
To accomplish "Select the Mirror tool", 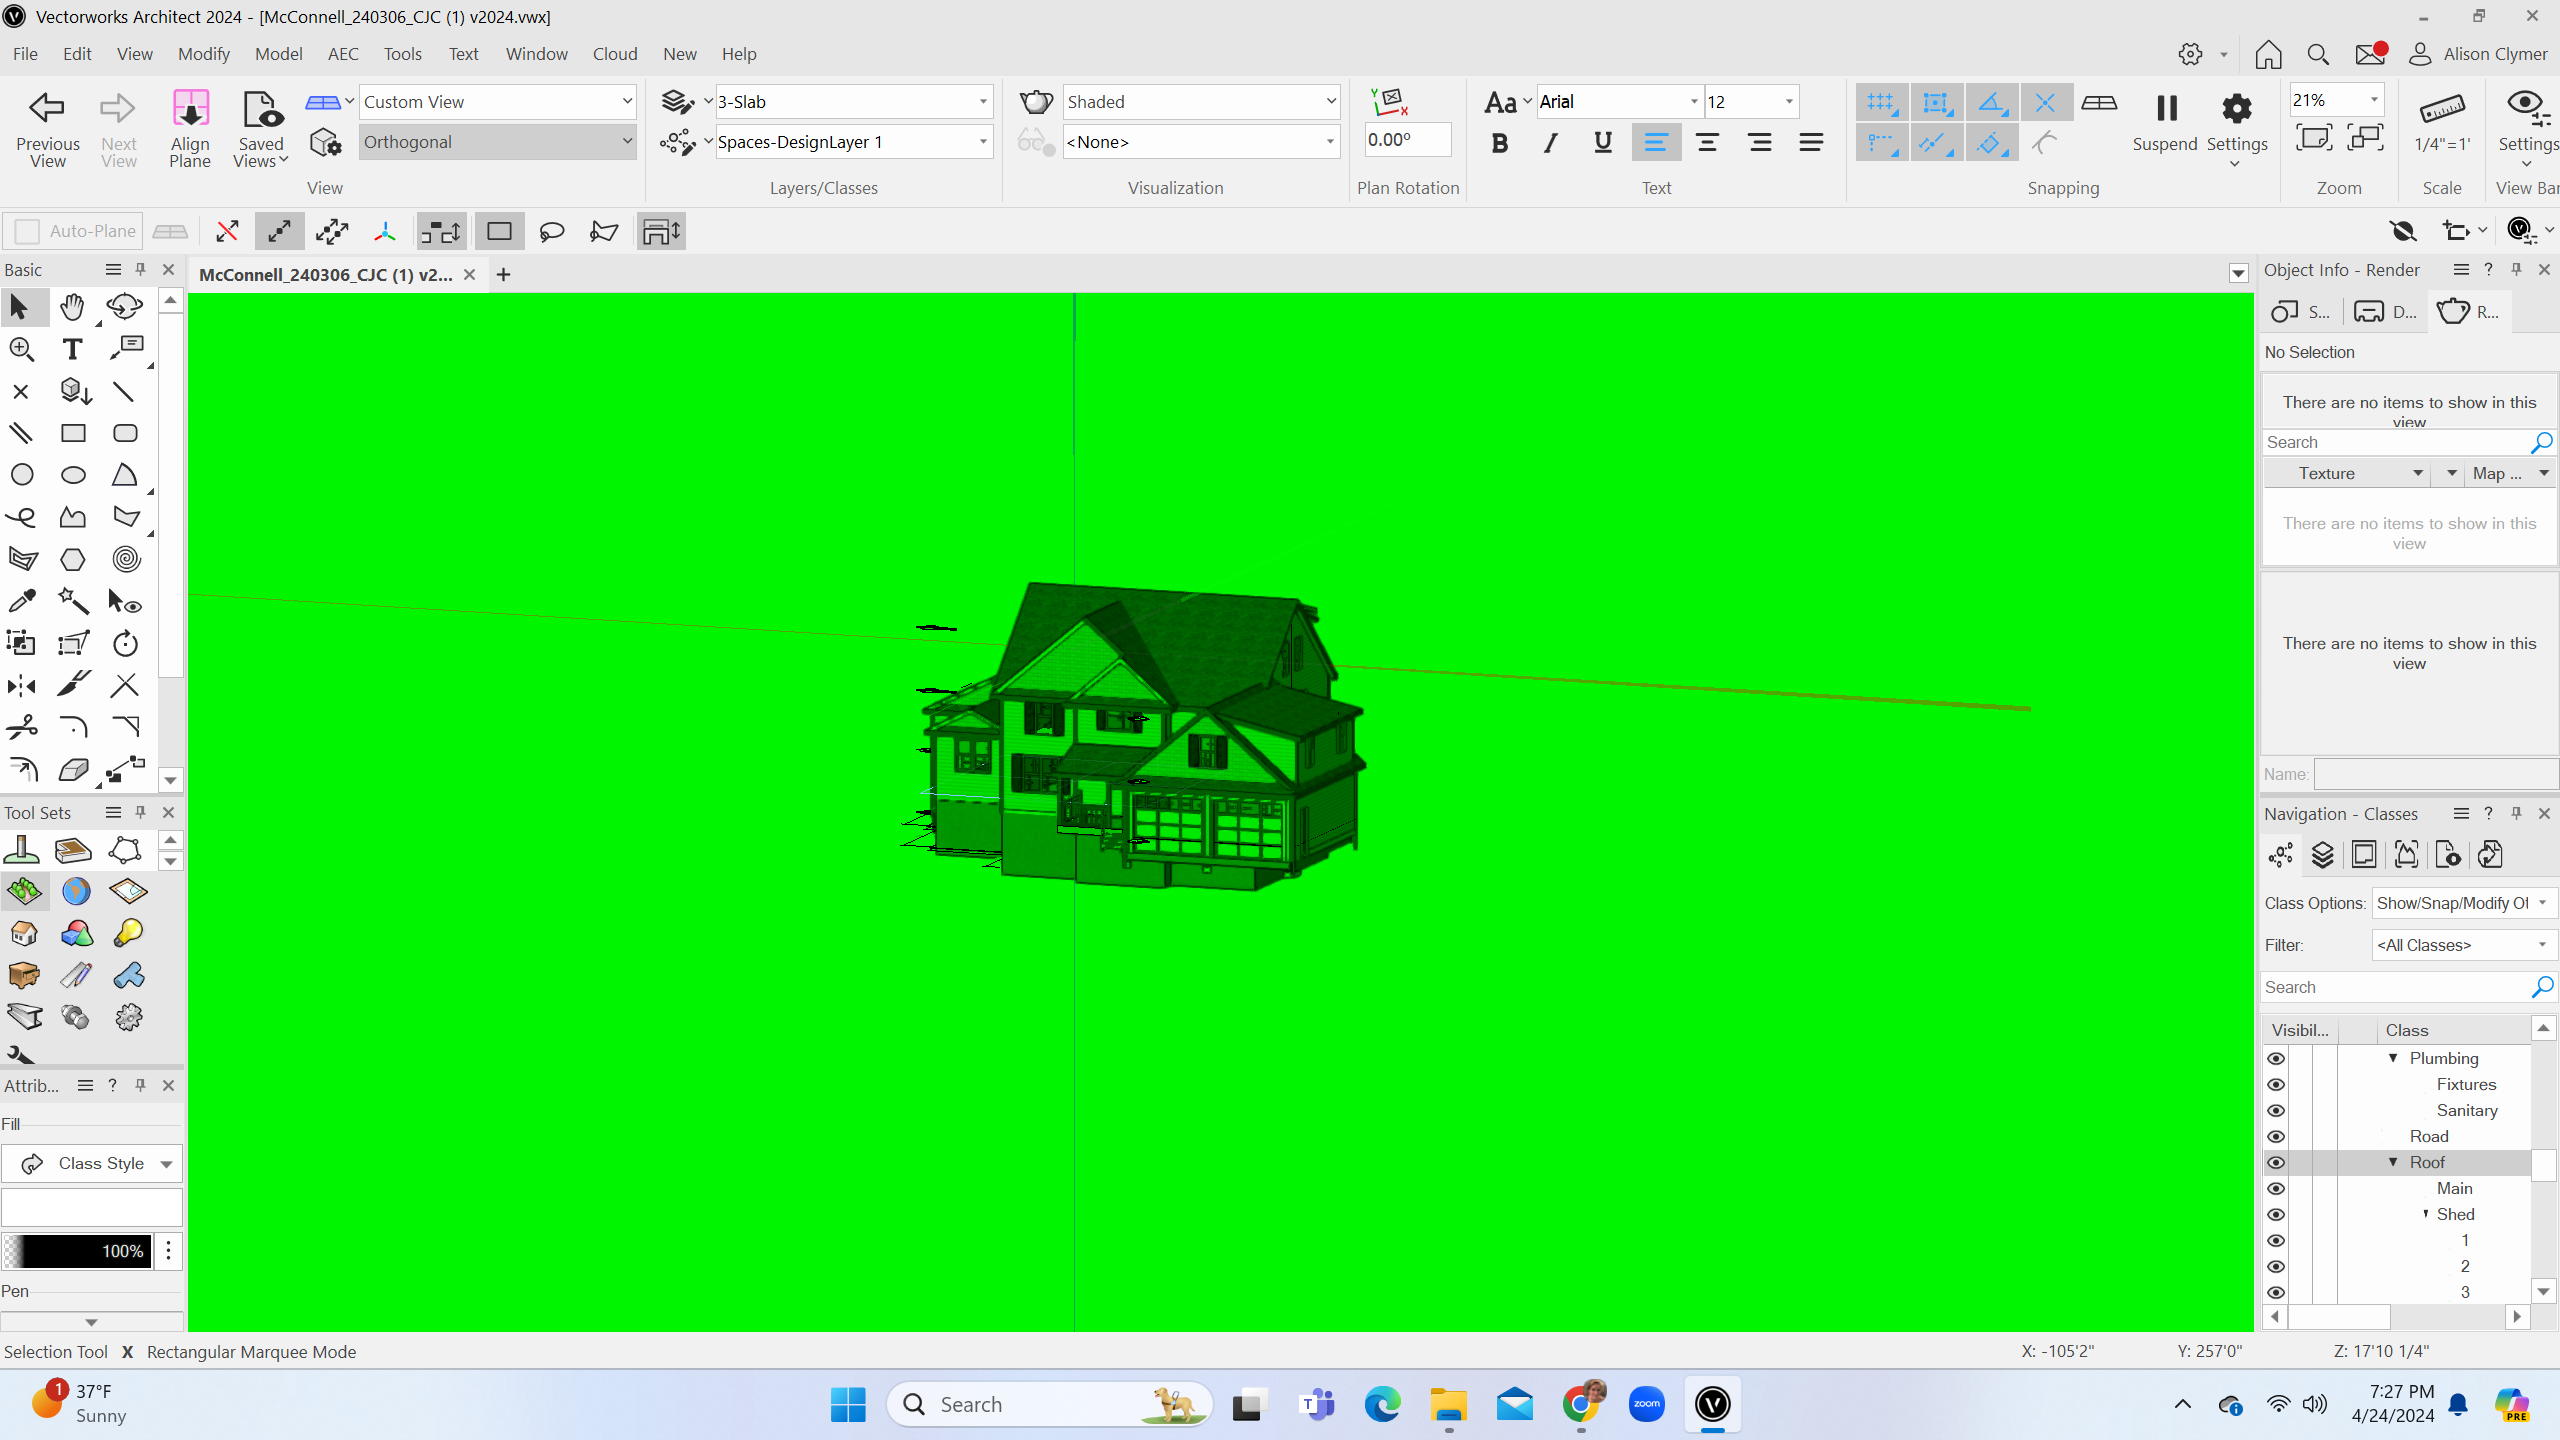I will coord(21,686).
